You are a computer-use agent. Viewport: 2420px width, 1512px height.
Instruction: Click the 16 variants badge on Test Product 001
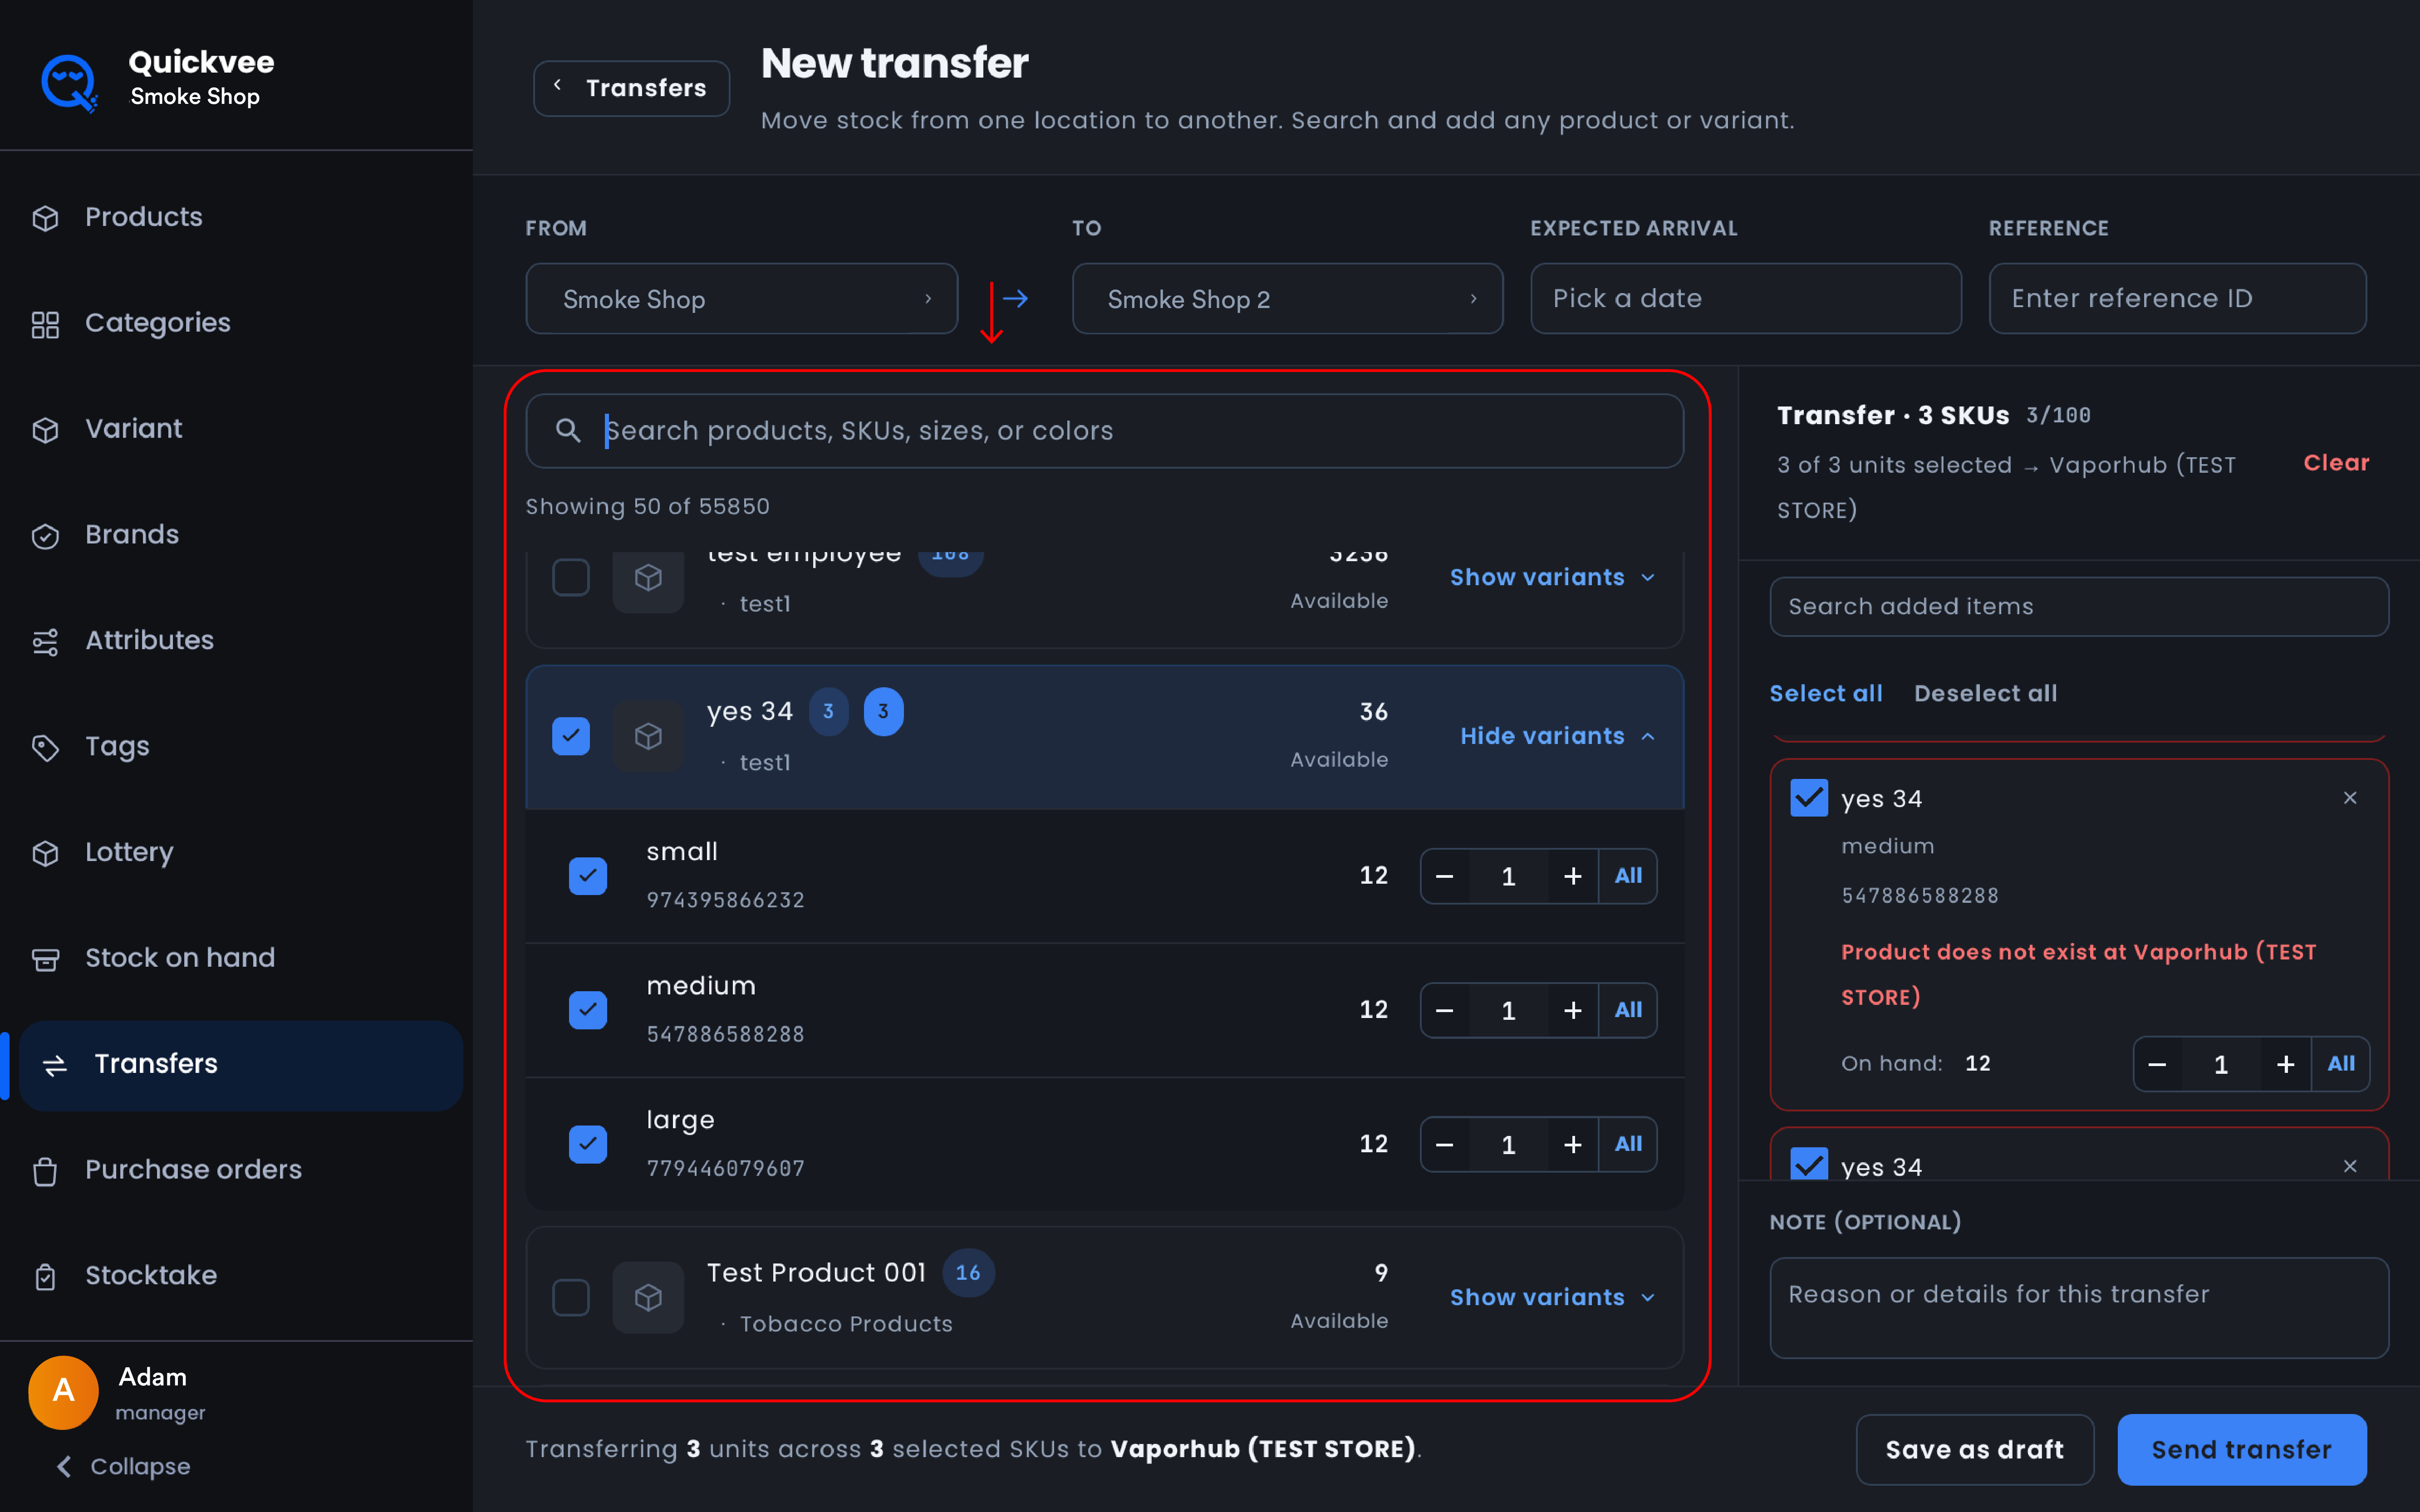967,1273
